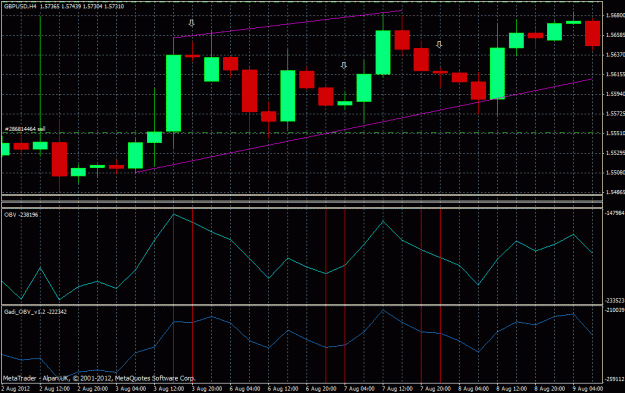Click the MetaTrader copyright text
625x393 pixels.
(x=99, y=378)
